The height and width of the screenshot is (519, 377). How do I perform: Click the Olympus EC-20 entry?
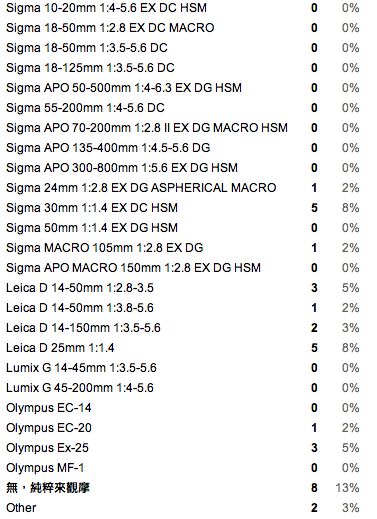click(x=49, y=428)
